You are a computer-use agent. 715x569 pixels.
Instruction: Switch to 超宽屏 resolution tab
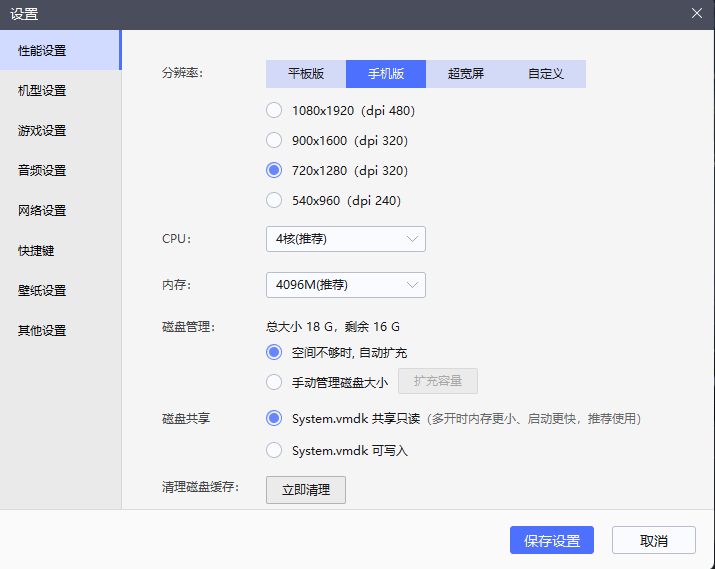[x=466, y=74]
